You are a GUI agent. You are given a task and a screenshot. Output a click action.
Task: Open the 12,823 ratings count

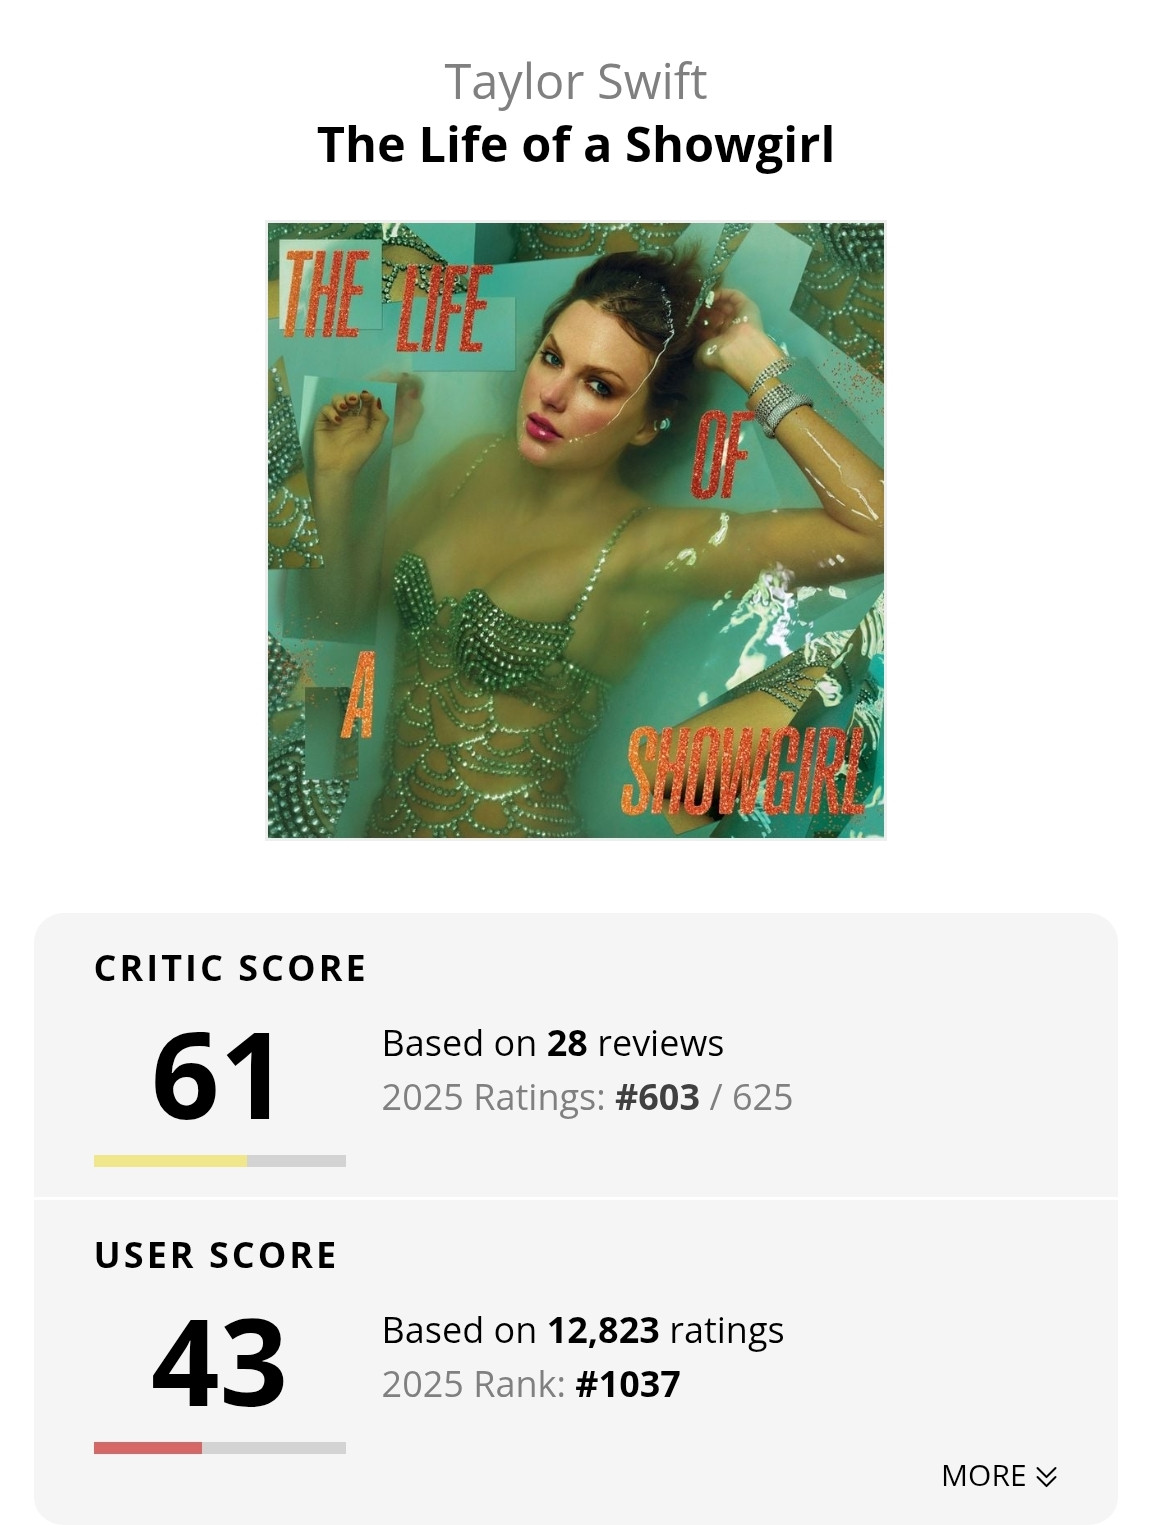pyautogui.click(x=603, y=1331)
